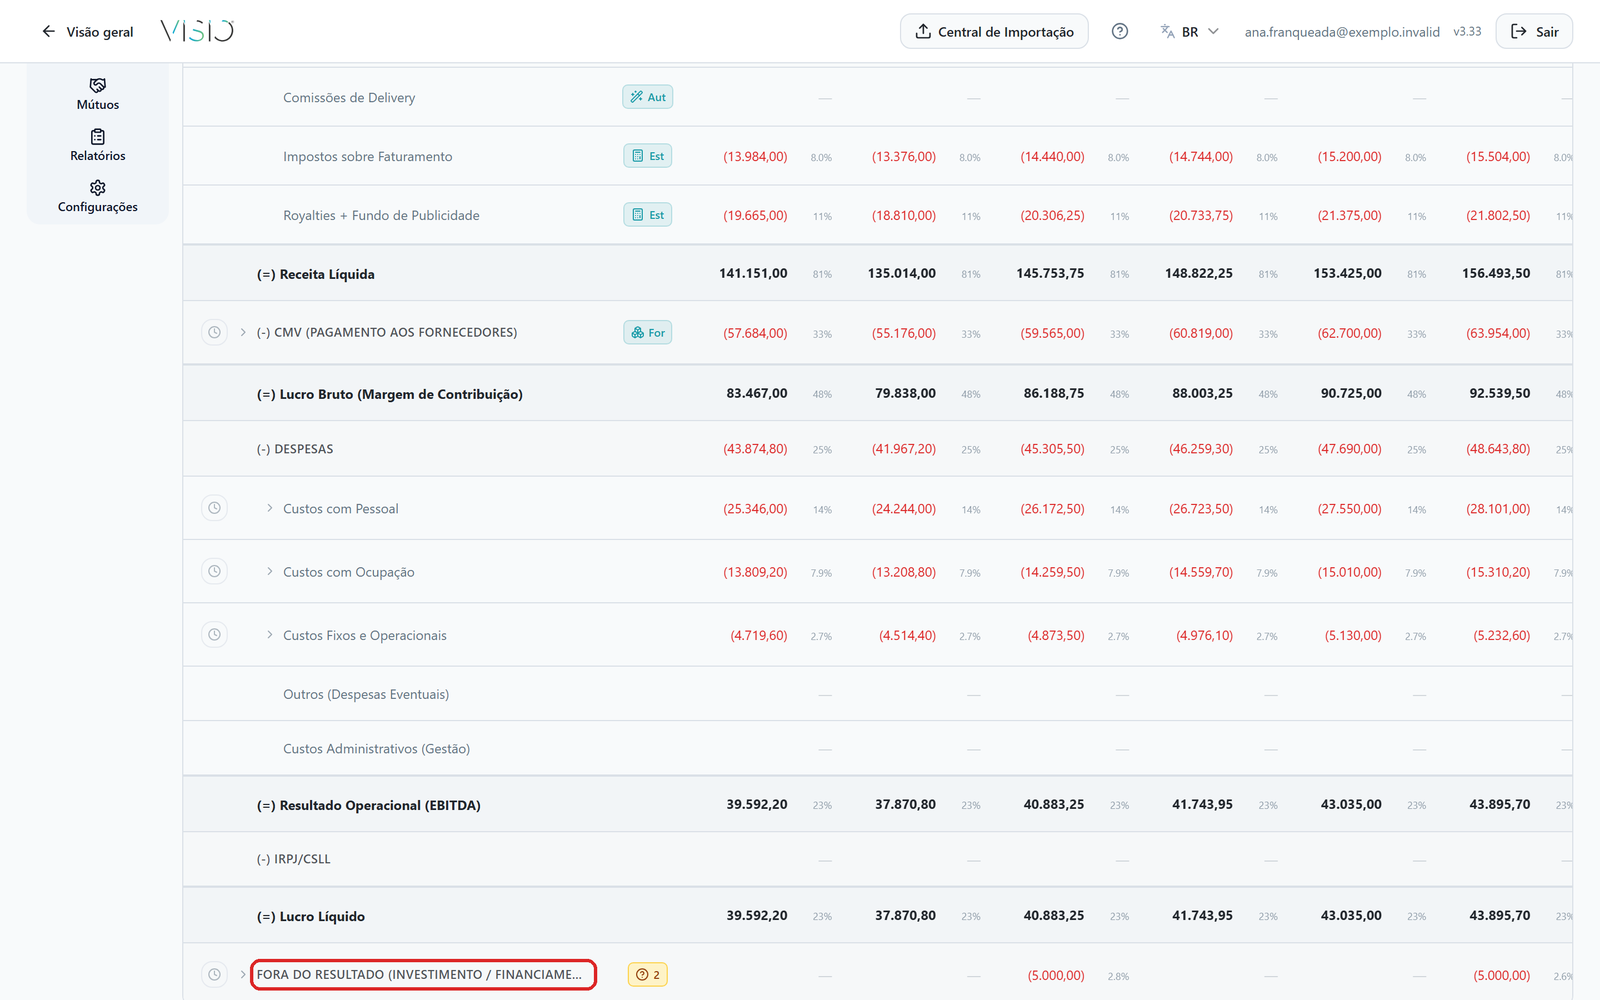Click Outros (Despesas Eventuais) label

[x=366, y=694]
